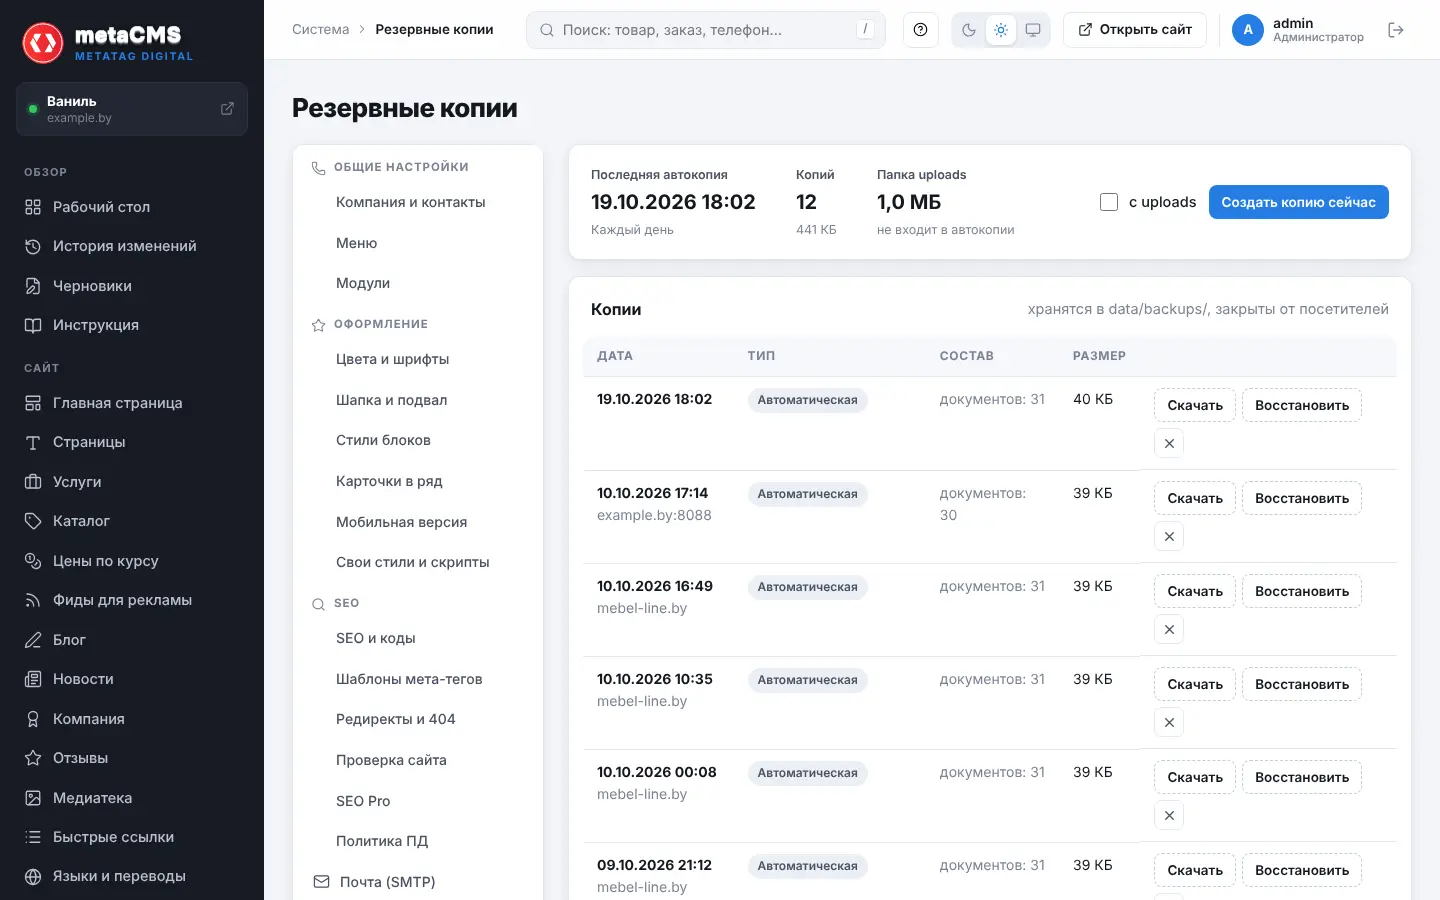Screen dimensions: 1440x900
Task: Open 'Почта (SMTP)' settings section
Action: pyautogui.click(x=418, y=882)
